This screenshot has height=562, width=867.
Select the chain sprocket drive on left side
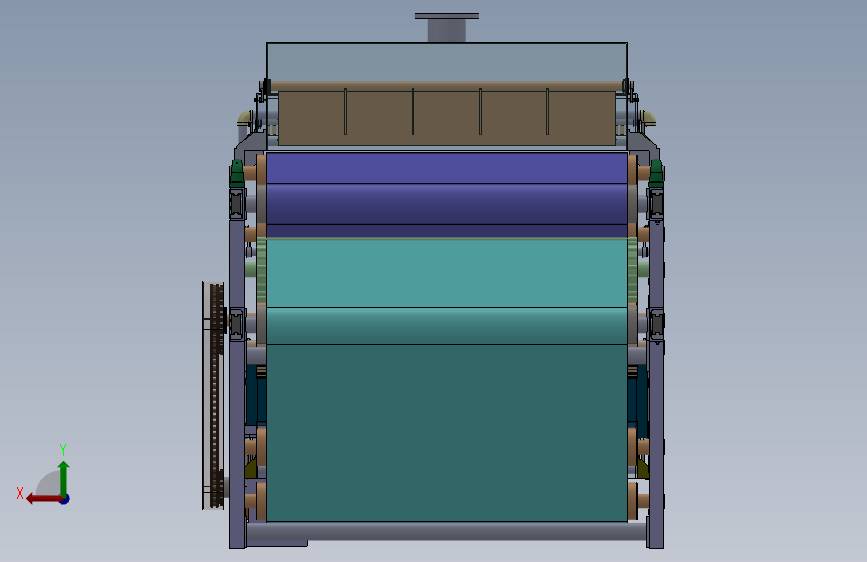point(213,396)
